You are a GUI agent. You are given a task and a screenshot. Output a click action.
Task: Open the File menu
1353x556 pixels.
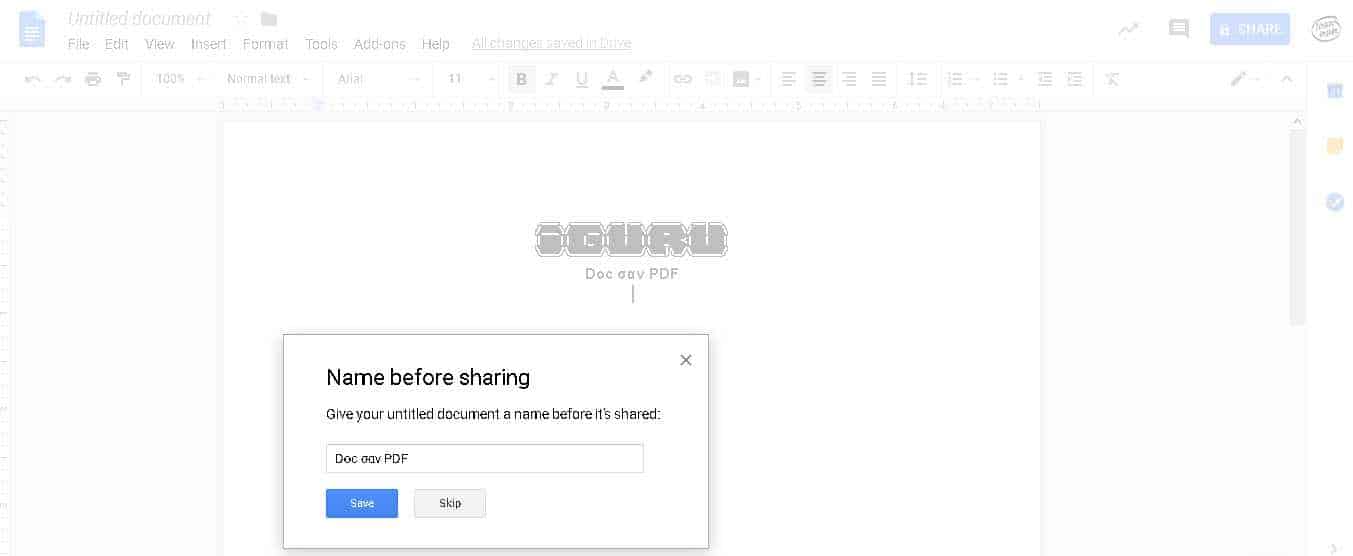tap(78, 44)
